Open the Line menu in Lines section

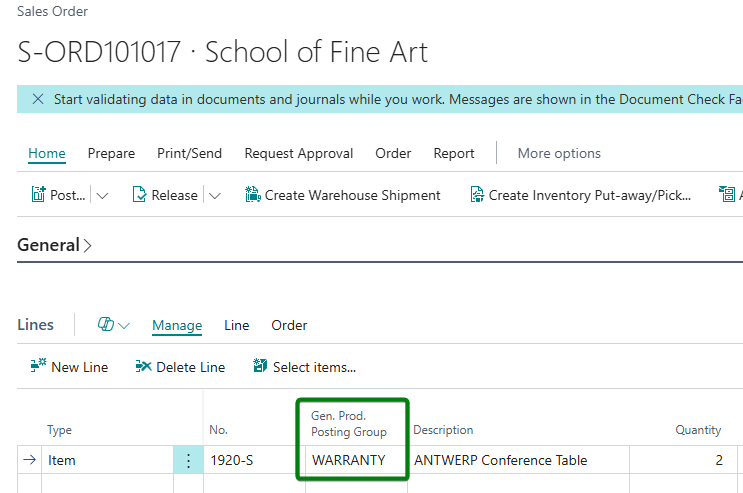236,325
